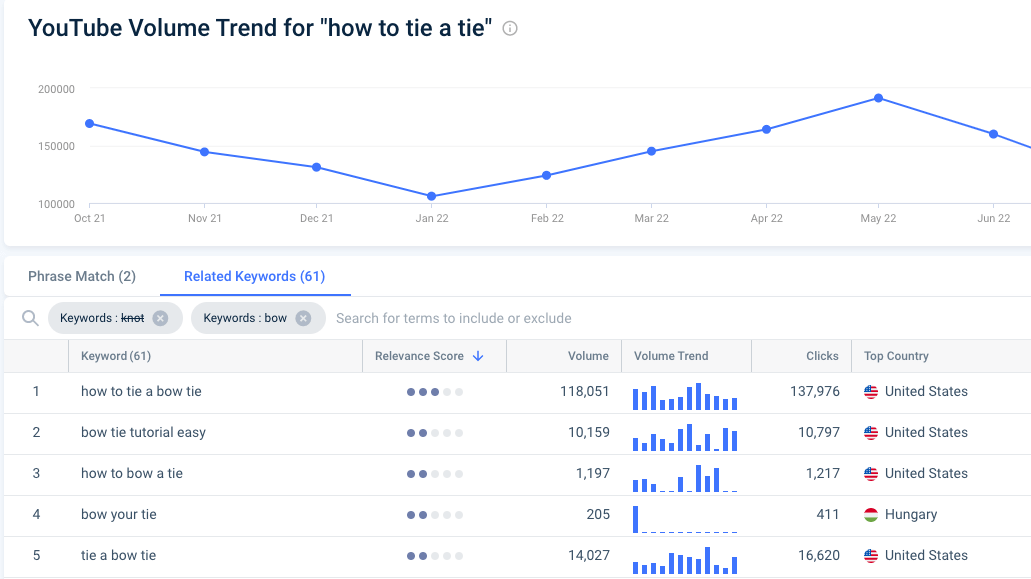Sort by the Clicks column header
1031x579 pixels.
822,356
